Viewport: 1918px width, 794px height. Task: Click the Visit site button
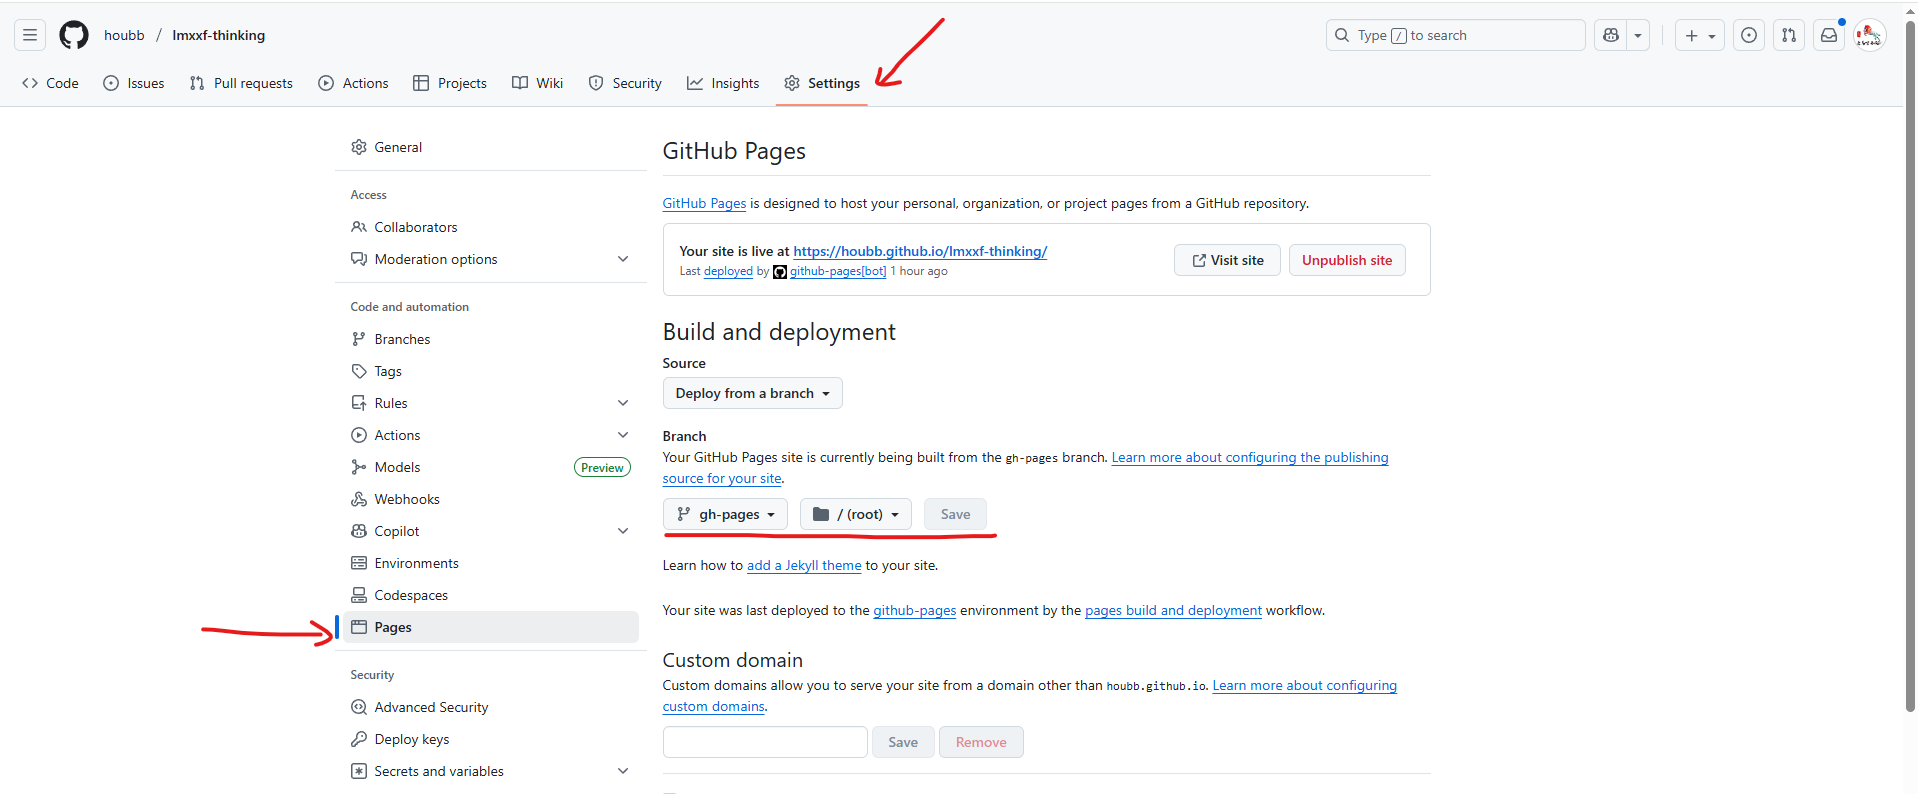pos(1227,260)
